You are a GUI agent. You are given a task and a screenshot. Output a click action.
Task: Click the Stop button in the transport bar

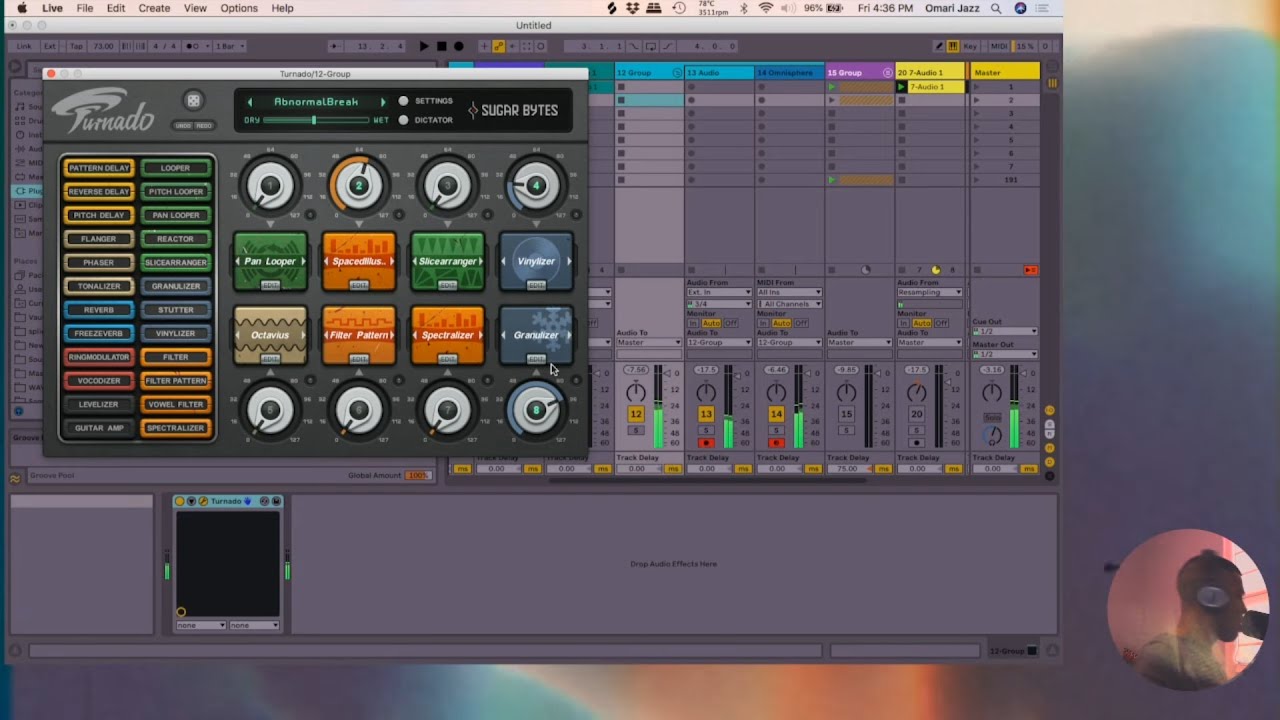coord(441,46)
